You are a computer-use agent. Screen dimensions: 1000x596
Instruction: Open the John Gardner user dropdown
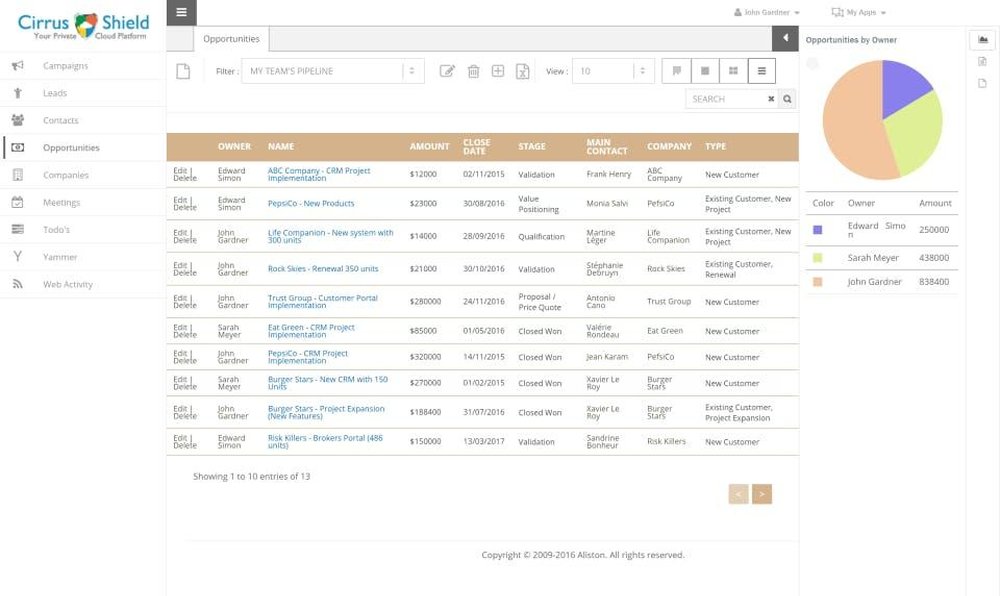(x=767, y=12)
